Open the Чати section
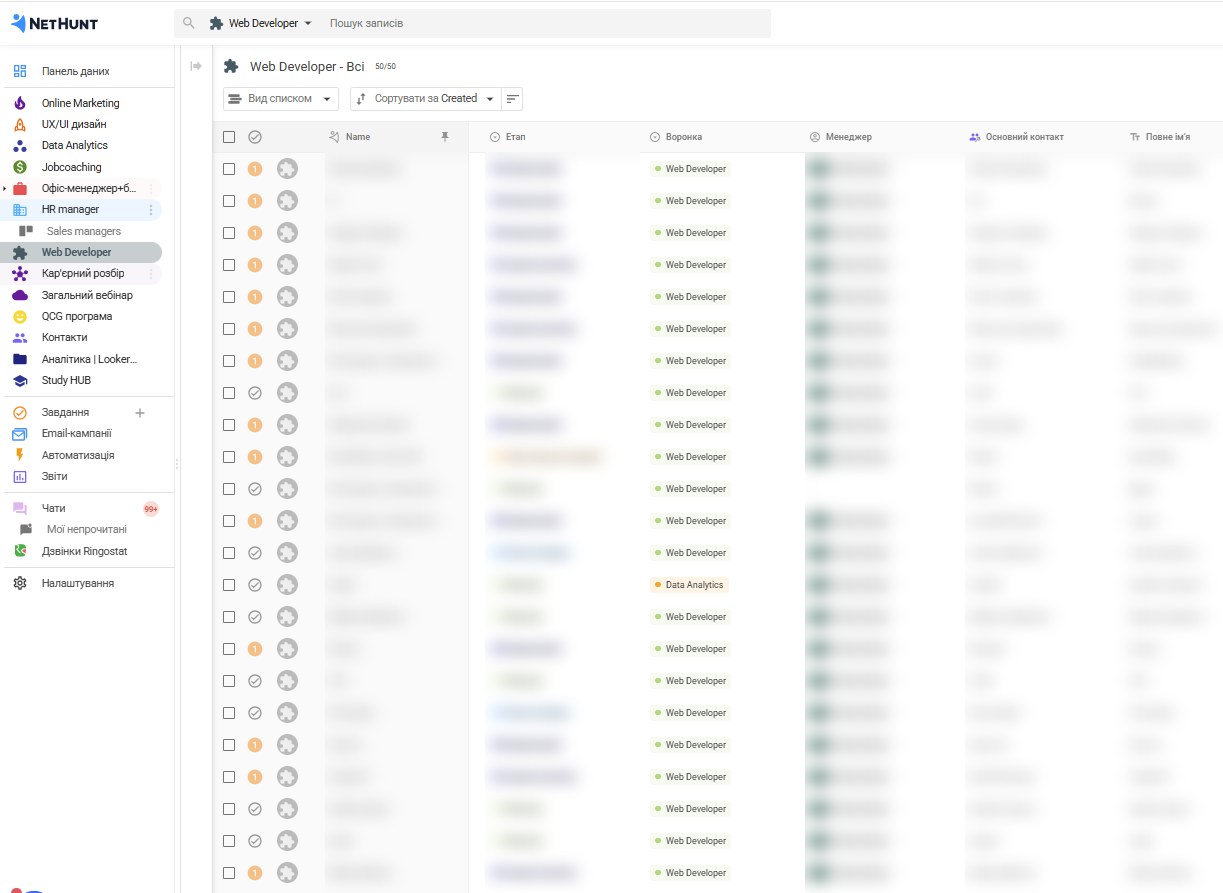The image size is (1223, 893). click(x=54, y=509)
